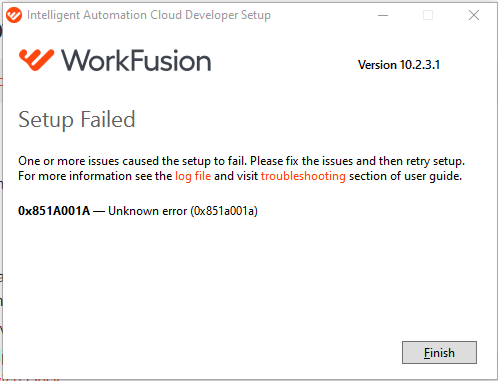Click the bold error code 0x851A001A
498x381 pixels.
pos(54,211)
